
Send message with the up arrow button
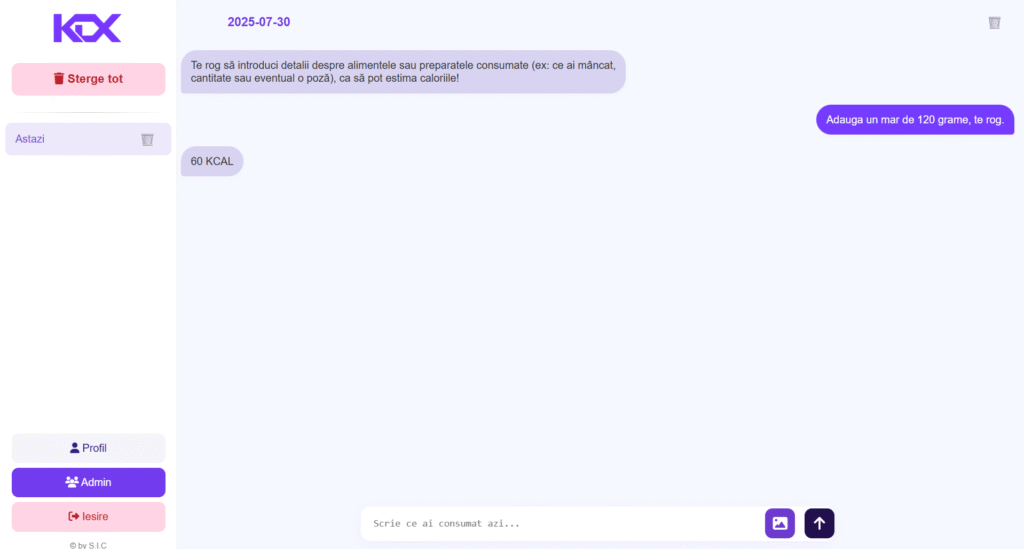pyautogui.click(x=819, y=524)
